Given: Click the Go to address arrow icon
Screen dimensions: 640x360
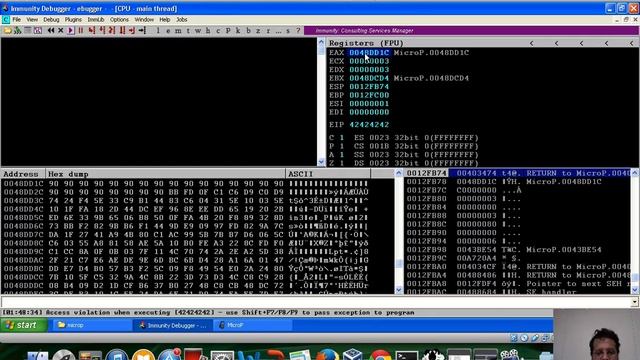Looking at the screenshot, I should 142,31.
